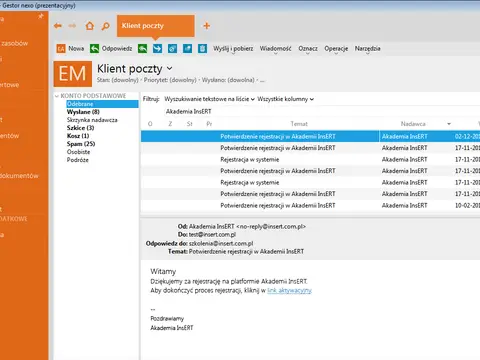
Task: Open Wyślij i pobierz menu
Action: tap(233, 49)
